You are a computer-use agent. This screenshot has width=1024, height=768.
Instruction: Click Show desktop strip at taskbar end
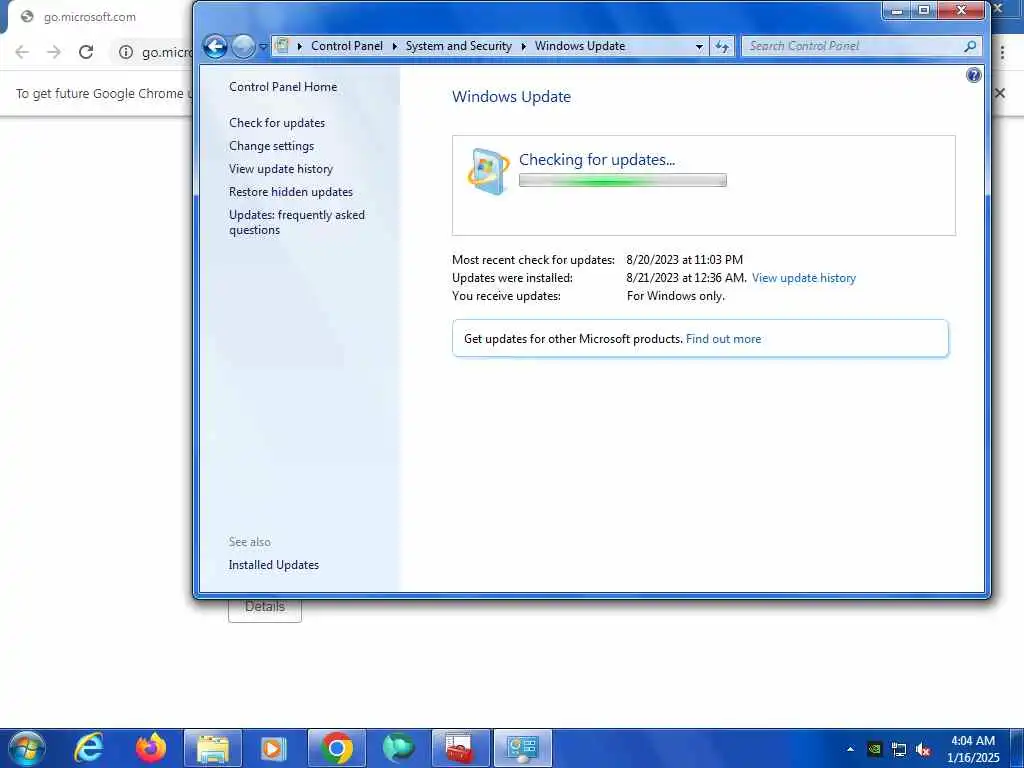click(1017, 748)
